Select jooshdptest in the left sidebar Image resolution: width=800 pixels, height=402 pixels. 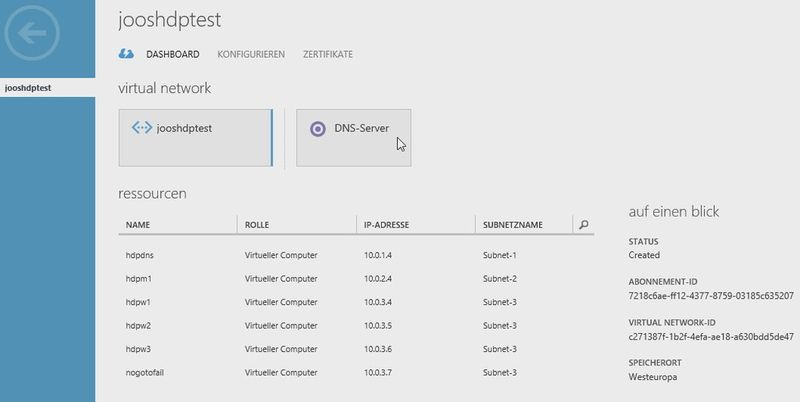[x=29, y=88]
